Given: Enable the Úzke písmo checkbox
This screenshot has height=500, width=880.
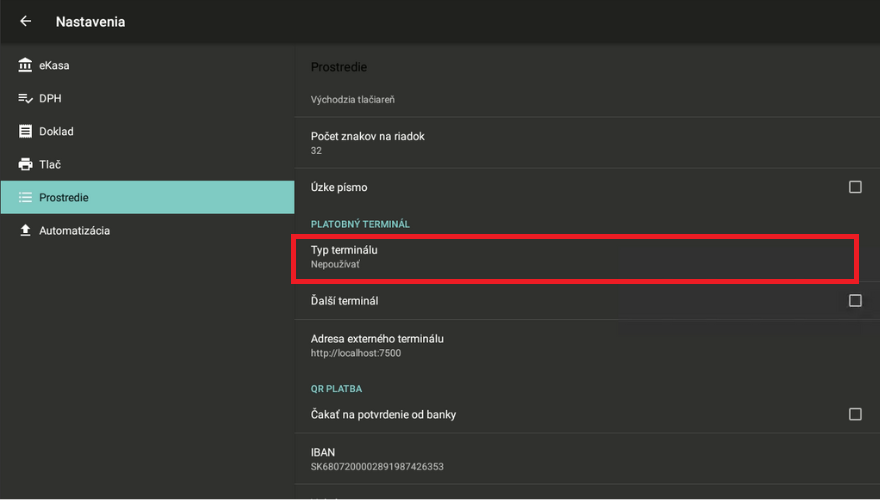Looking at the screenshot, I should point(855,187).
